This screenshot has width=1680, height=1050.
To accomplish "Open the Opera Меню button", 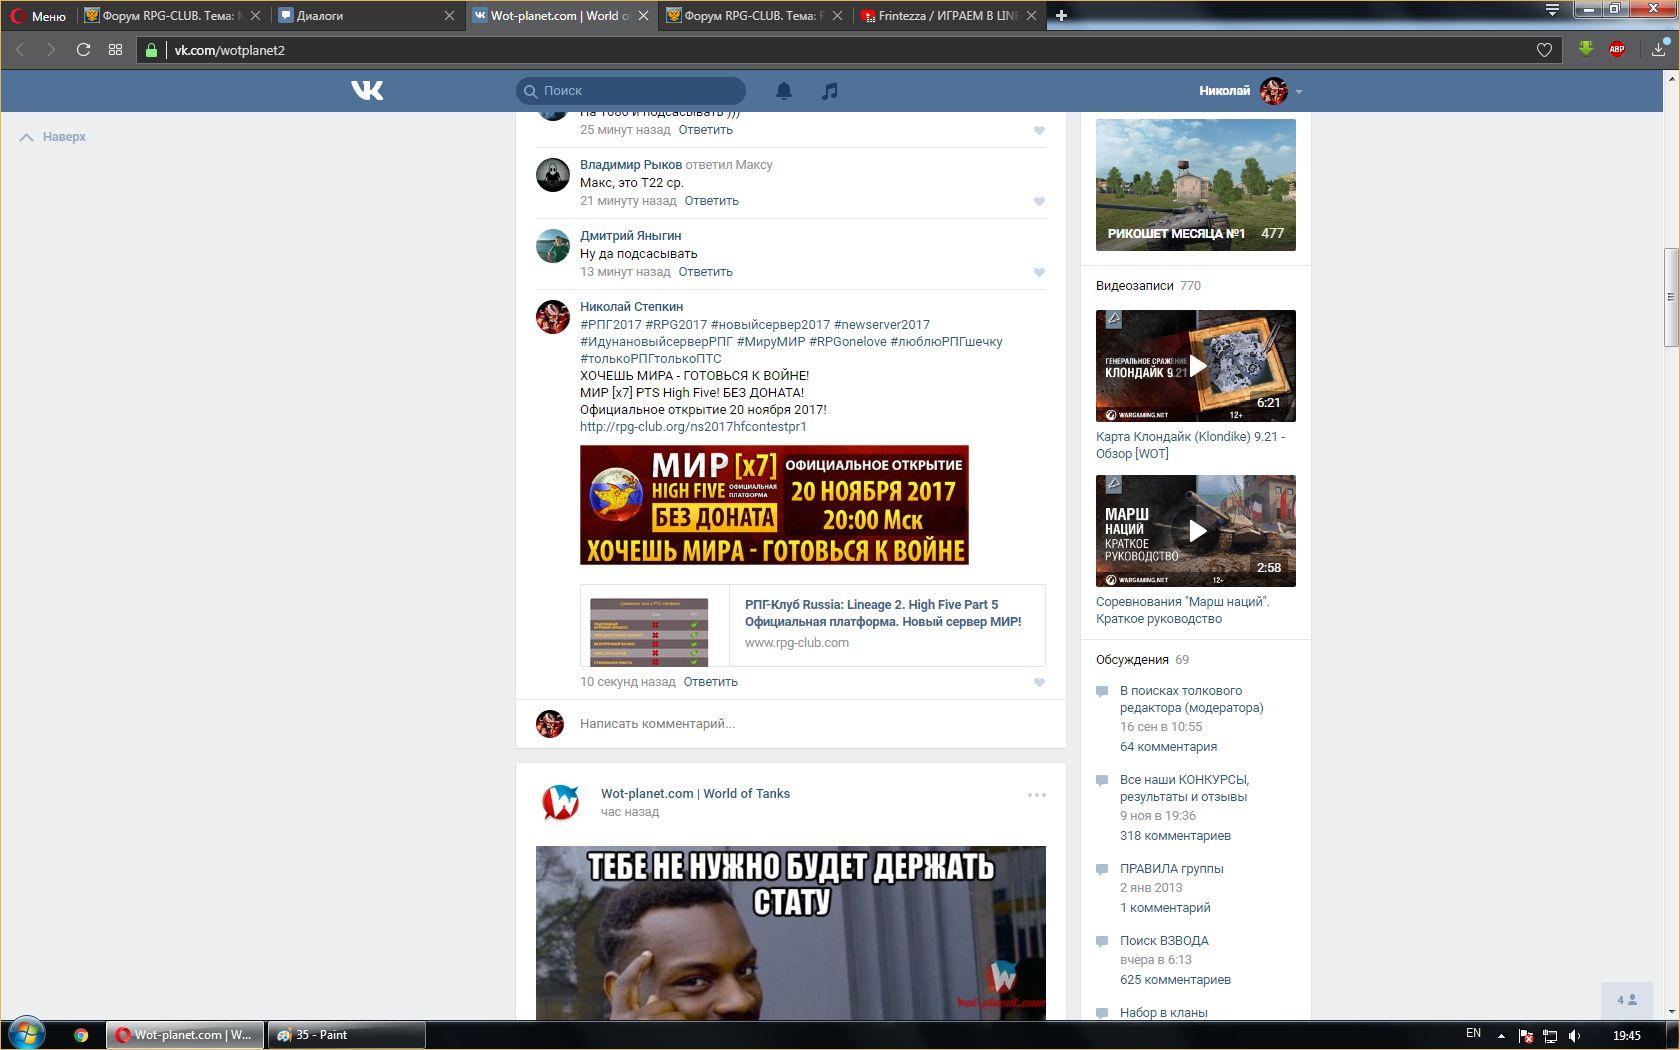I will pos(38,16).
